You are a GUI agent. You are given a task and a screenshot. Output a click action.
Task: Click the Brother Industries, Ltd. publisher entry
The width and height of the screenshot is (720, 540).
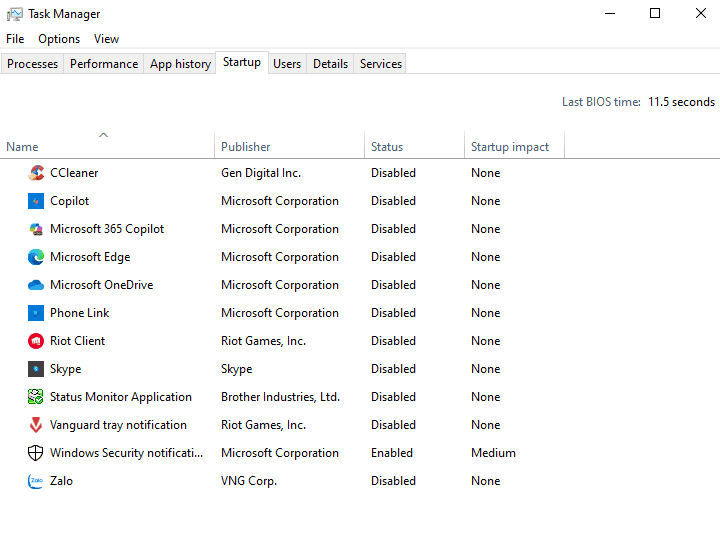pyautogui.click(x=280, y=397)
